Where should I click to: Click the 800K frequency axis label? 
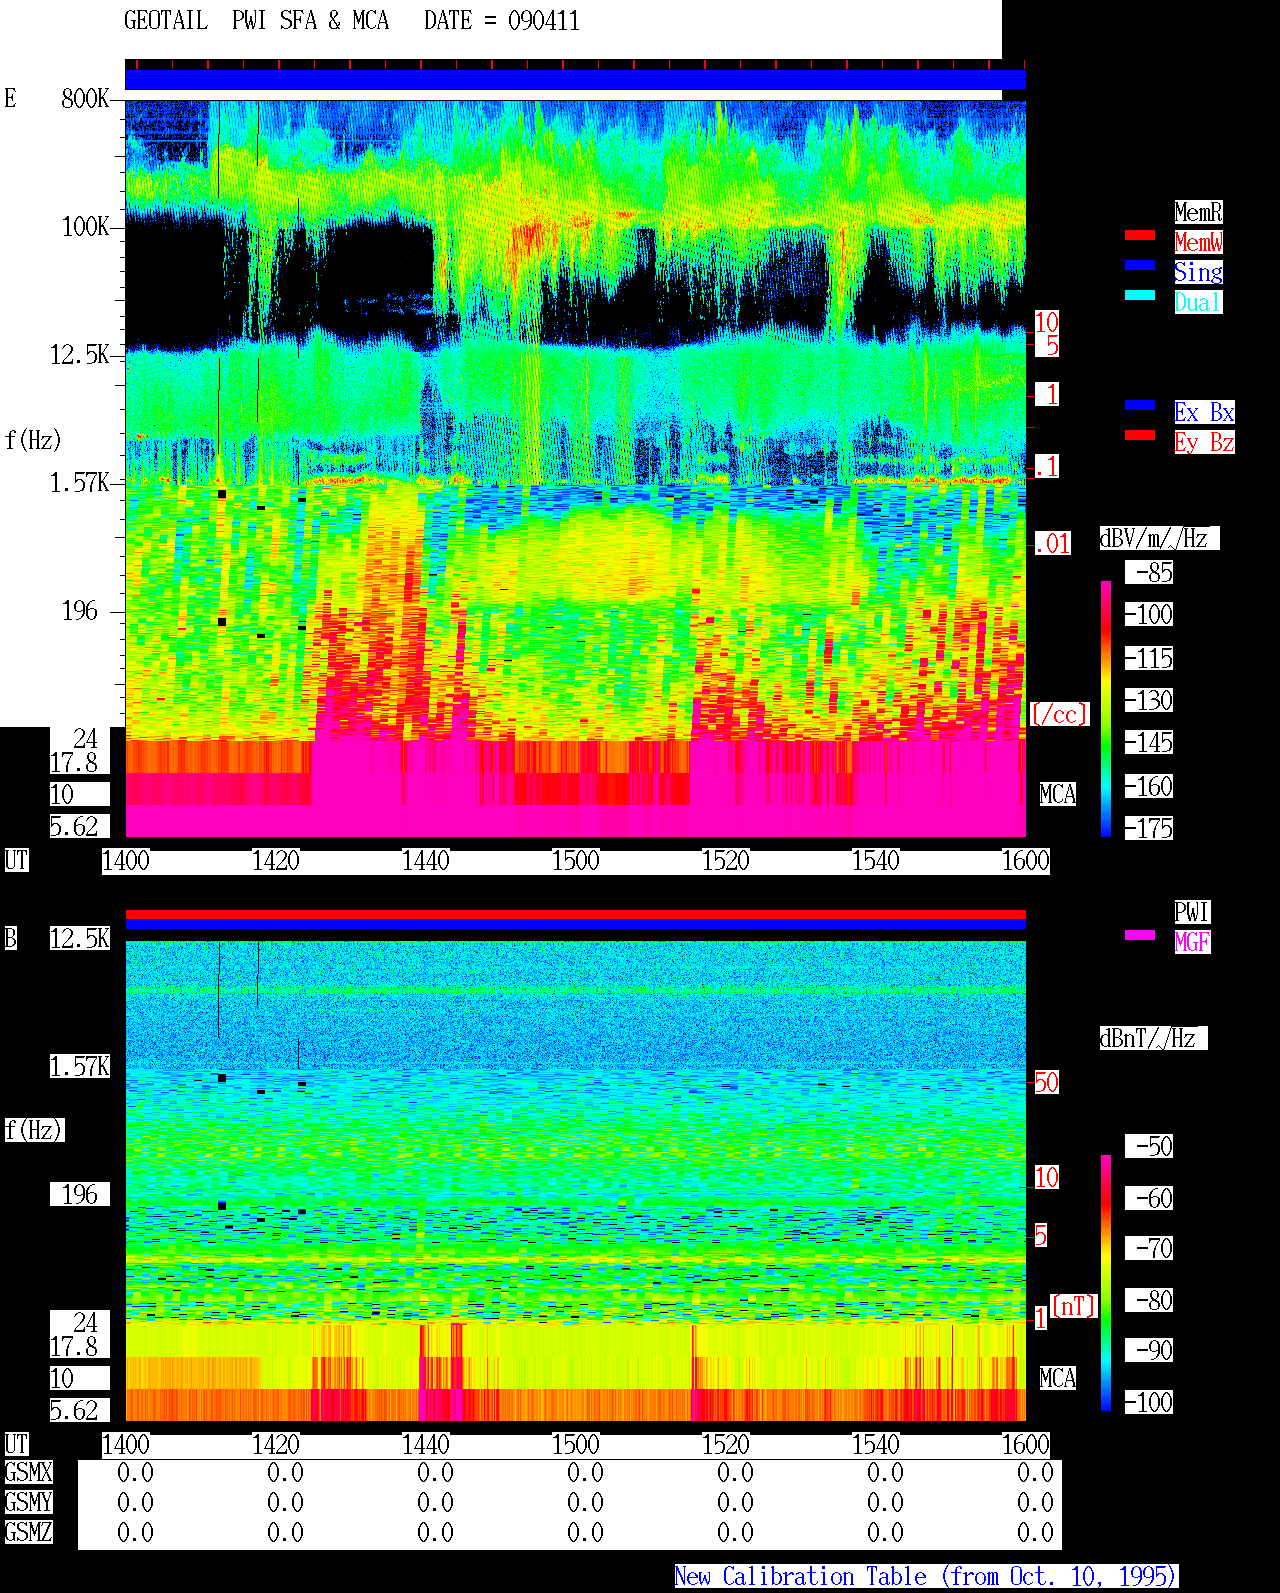point(85,99)
